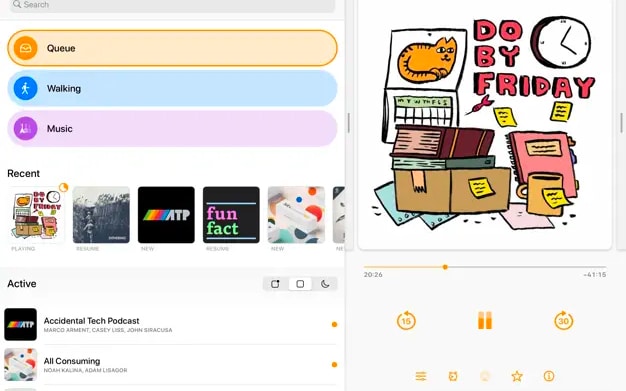Click the elapsed time 20:26
The height and width of the screenshot is (391, 626).
[373, 275]
